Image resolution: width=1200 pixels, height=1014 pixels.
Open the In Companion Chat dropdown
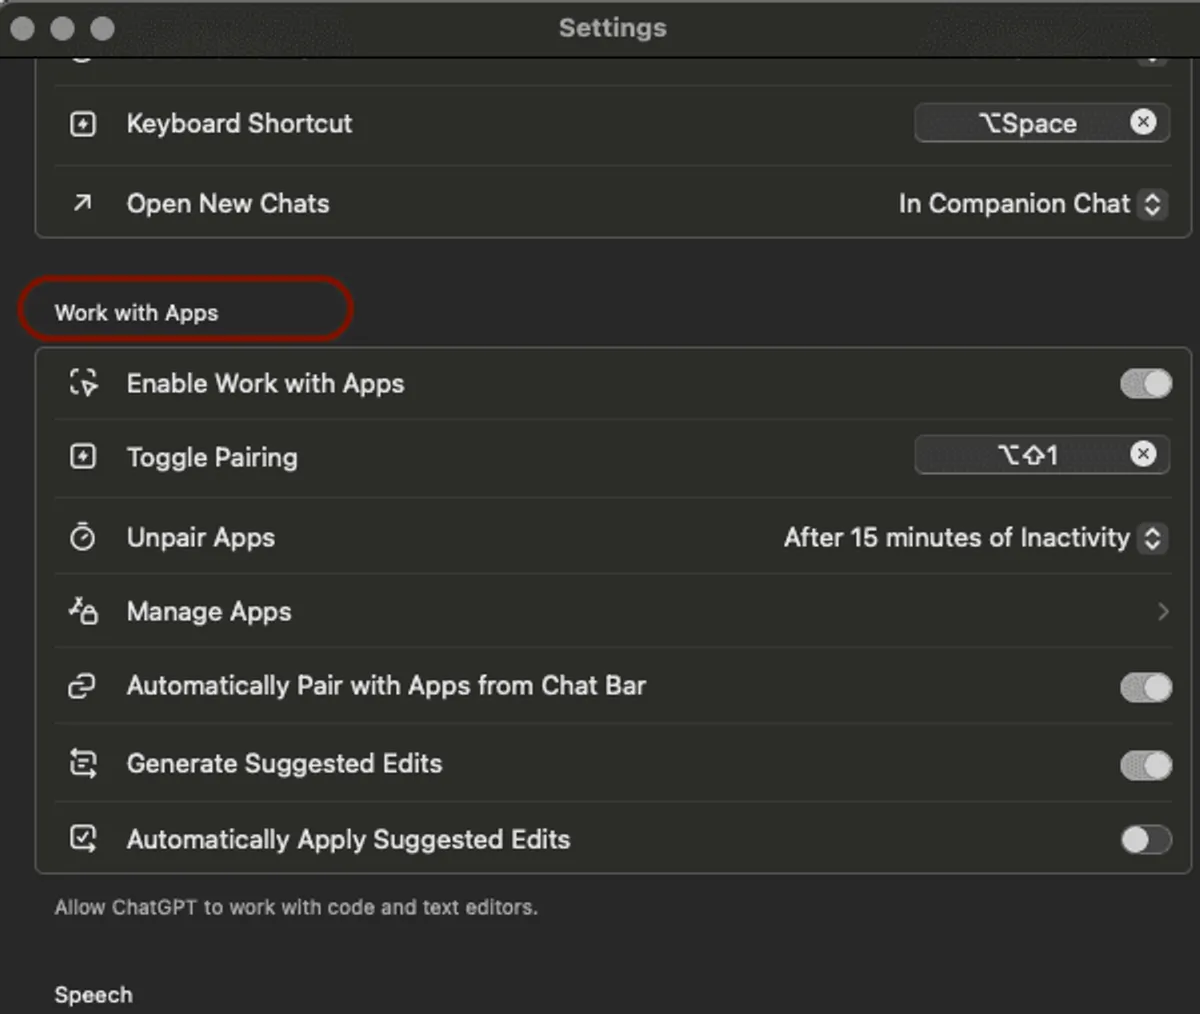tap(1031, 204)
